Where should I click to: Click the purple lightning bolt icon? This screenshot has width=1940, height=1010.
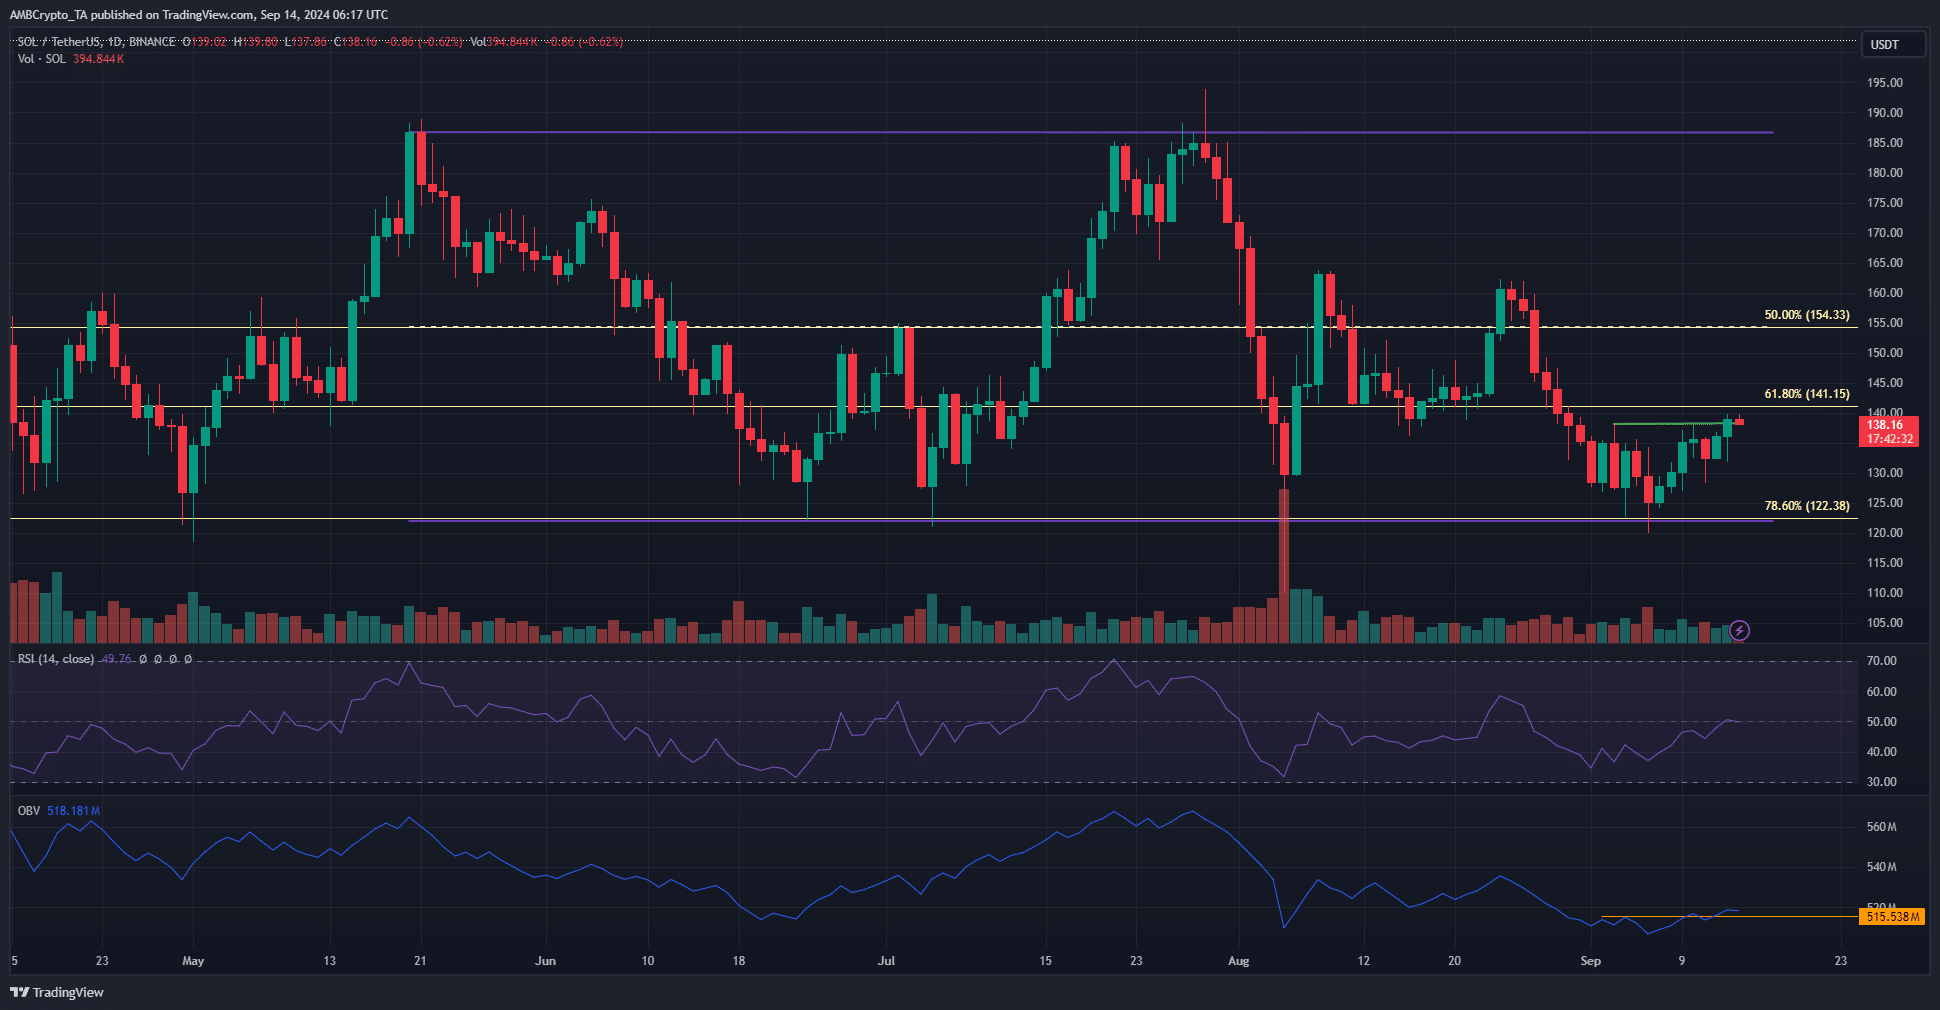[1739, 630]
